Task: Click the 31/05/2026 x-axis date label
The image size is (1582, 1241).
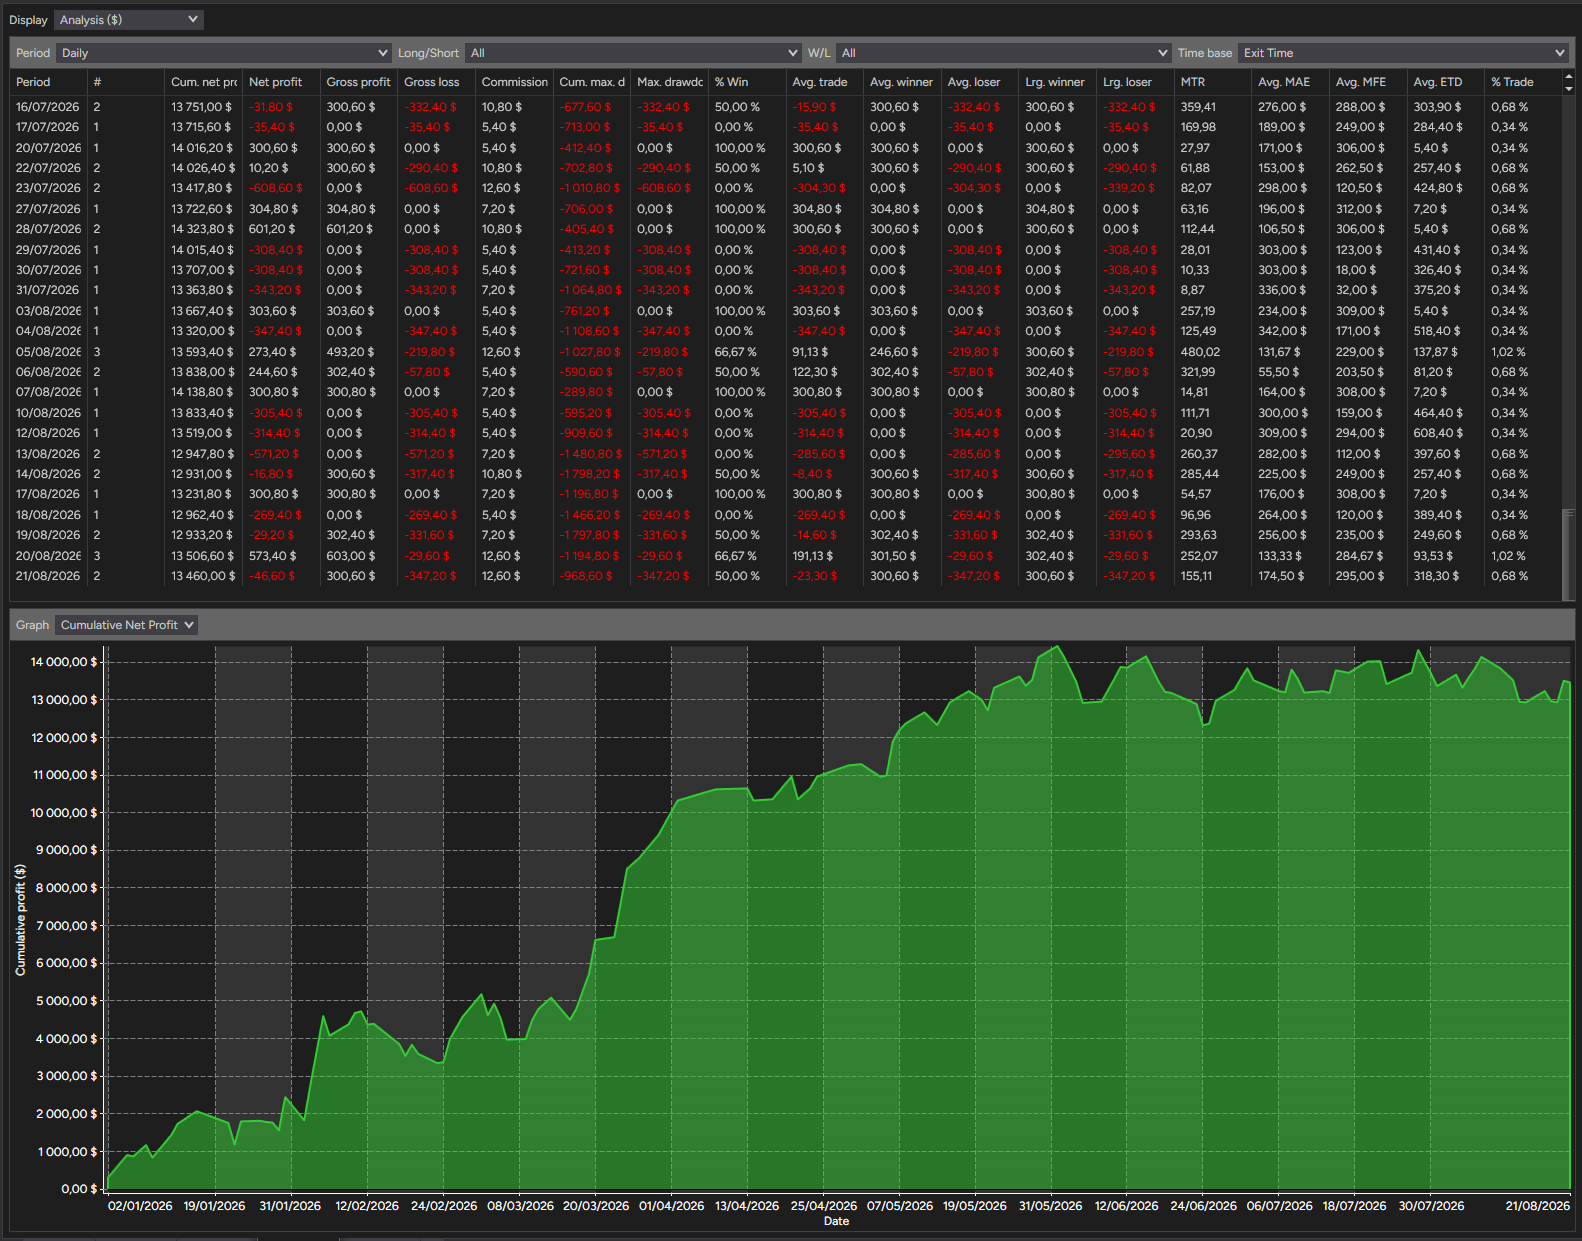Action: pos(1051,1206)
